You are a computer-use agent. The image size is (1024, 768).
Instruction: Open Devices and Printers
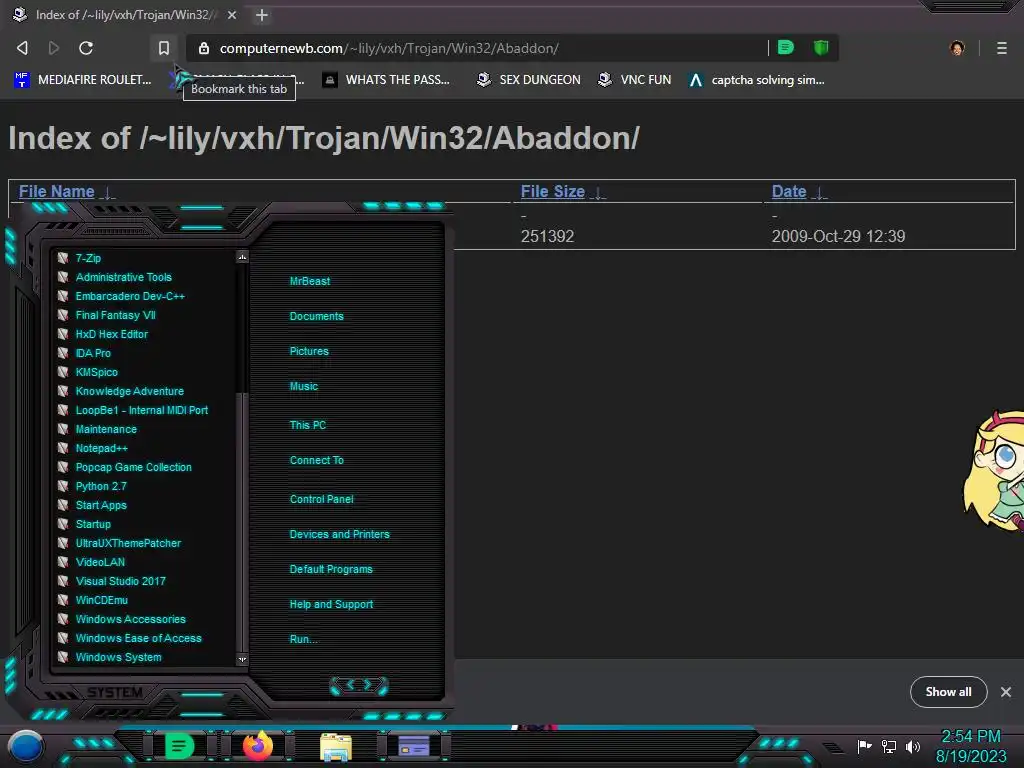pos(339,534)
